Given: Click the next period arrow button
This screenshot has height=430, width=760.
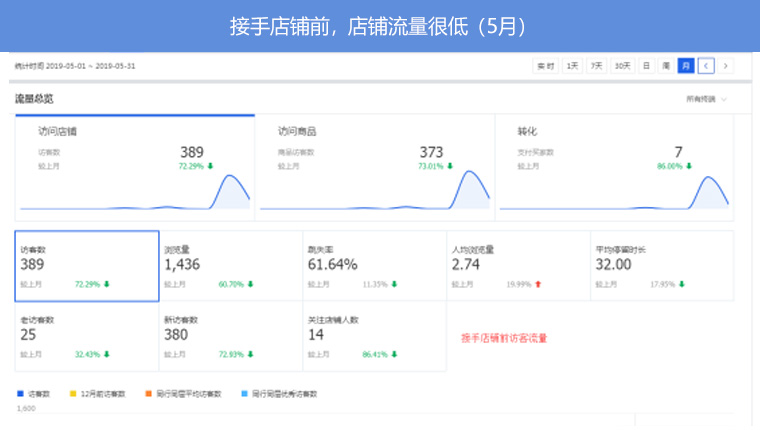Looking at the screenshot, I should [x=725, y=66].
